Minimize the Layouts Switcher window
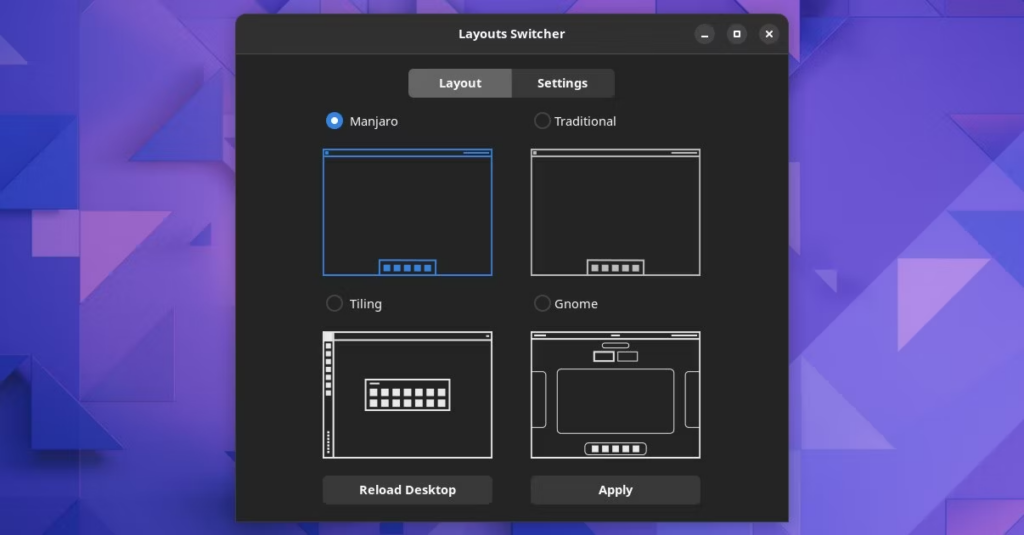The image size is (1024, 535). click(x=705, y=34)
